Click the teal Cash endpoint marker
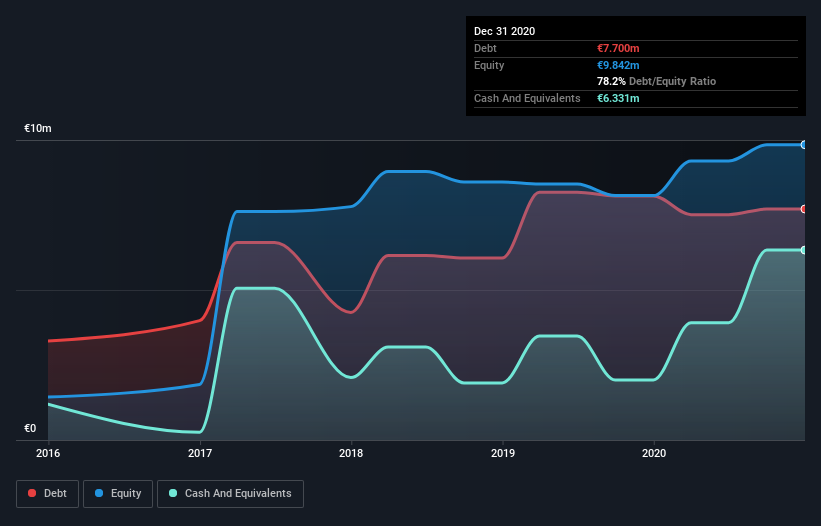821x526 pixels. pyautogui.click(x=804, y=250)
